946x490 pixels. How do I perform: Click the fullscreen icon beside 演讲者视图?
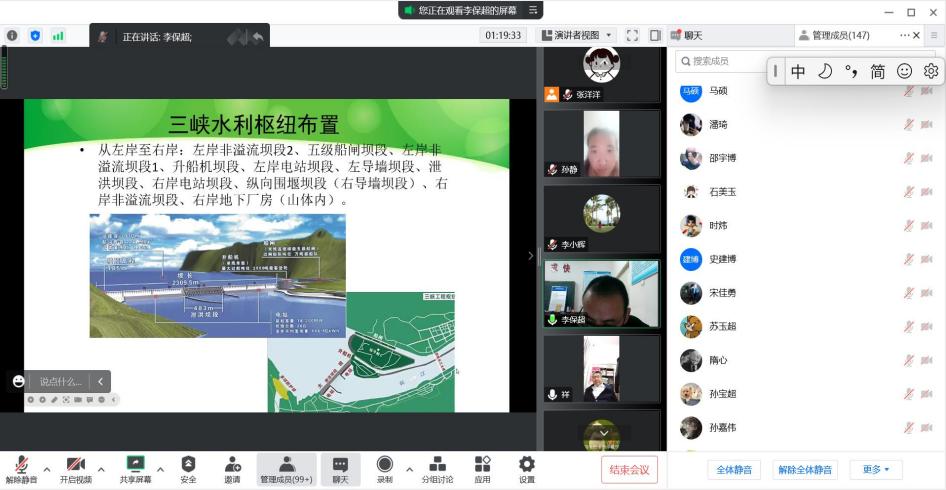tap(632, 35)
